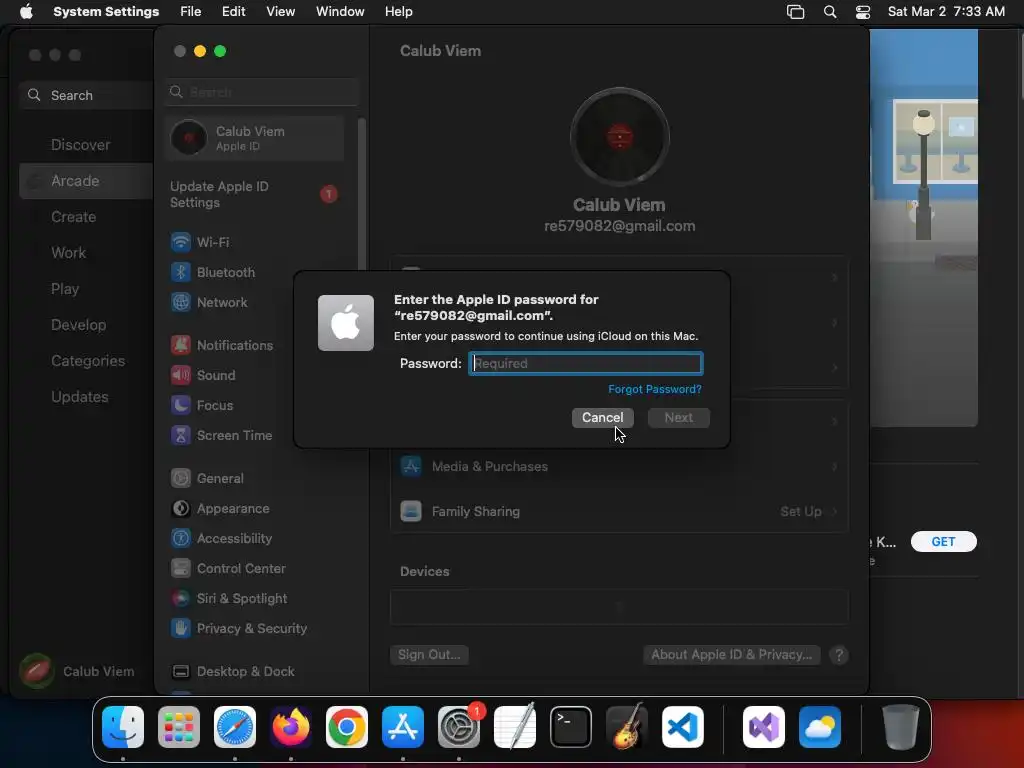The height and width of the screenshot is (768, 1024).
Task: Open Weather app from the Dock
Action: (x=820, y=727)
